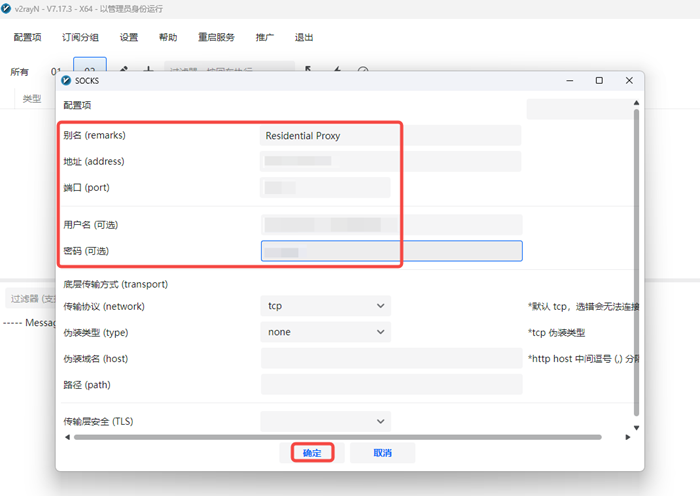This screenshot has height=496, width=700.
Task: Click the *tcp 伪装类型 hint text
Action: click(556, 333)
